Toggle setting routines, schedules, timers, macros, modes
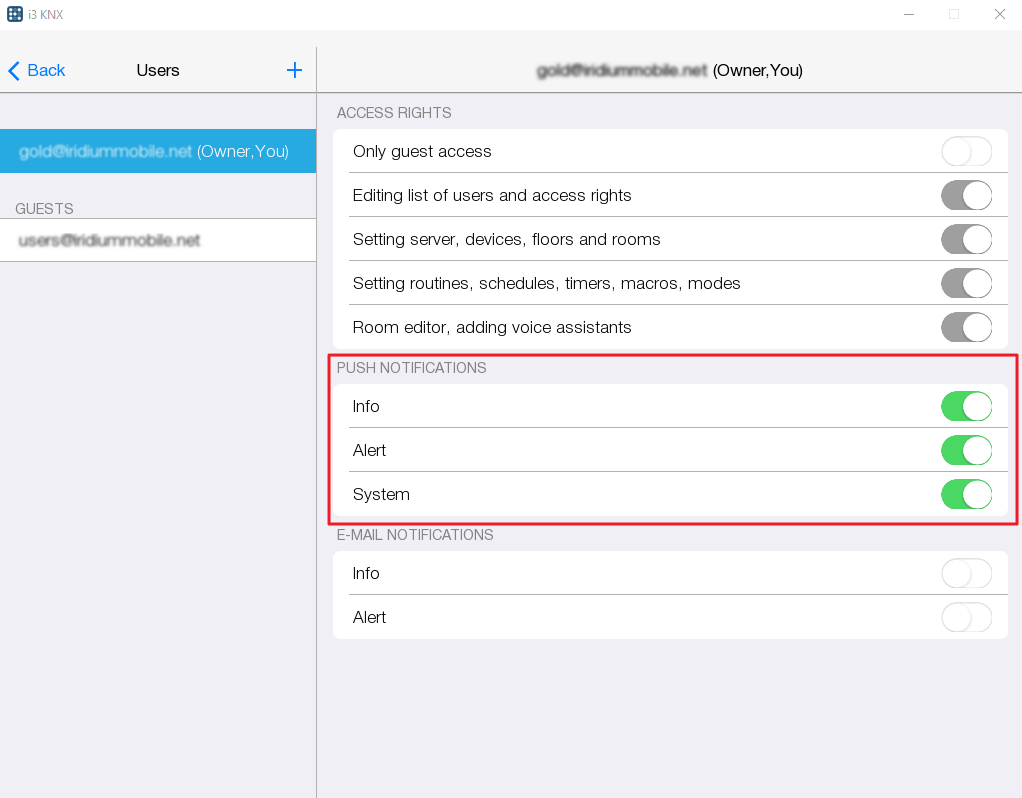The image size is (1022, 798). 966,284
